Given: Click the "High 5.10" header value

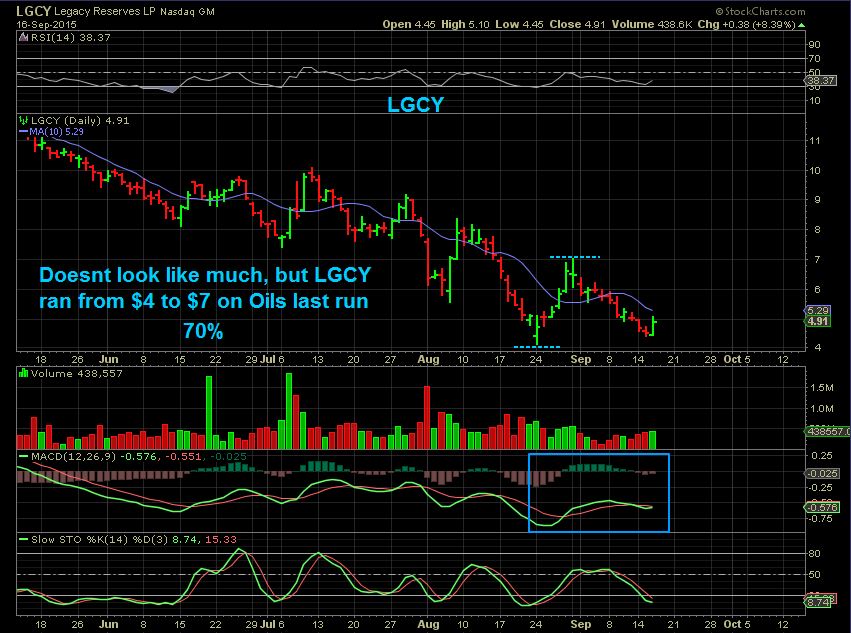Looking at the screenshot, I should point(465,24).
